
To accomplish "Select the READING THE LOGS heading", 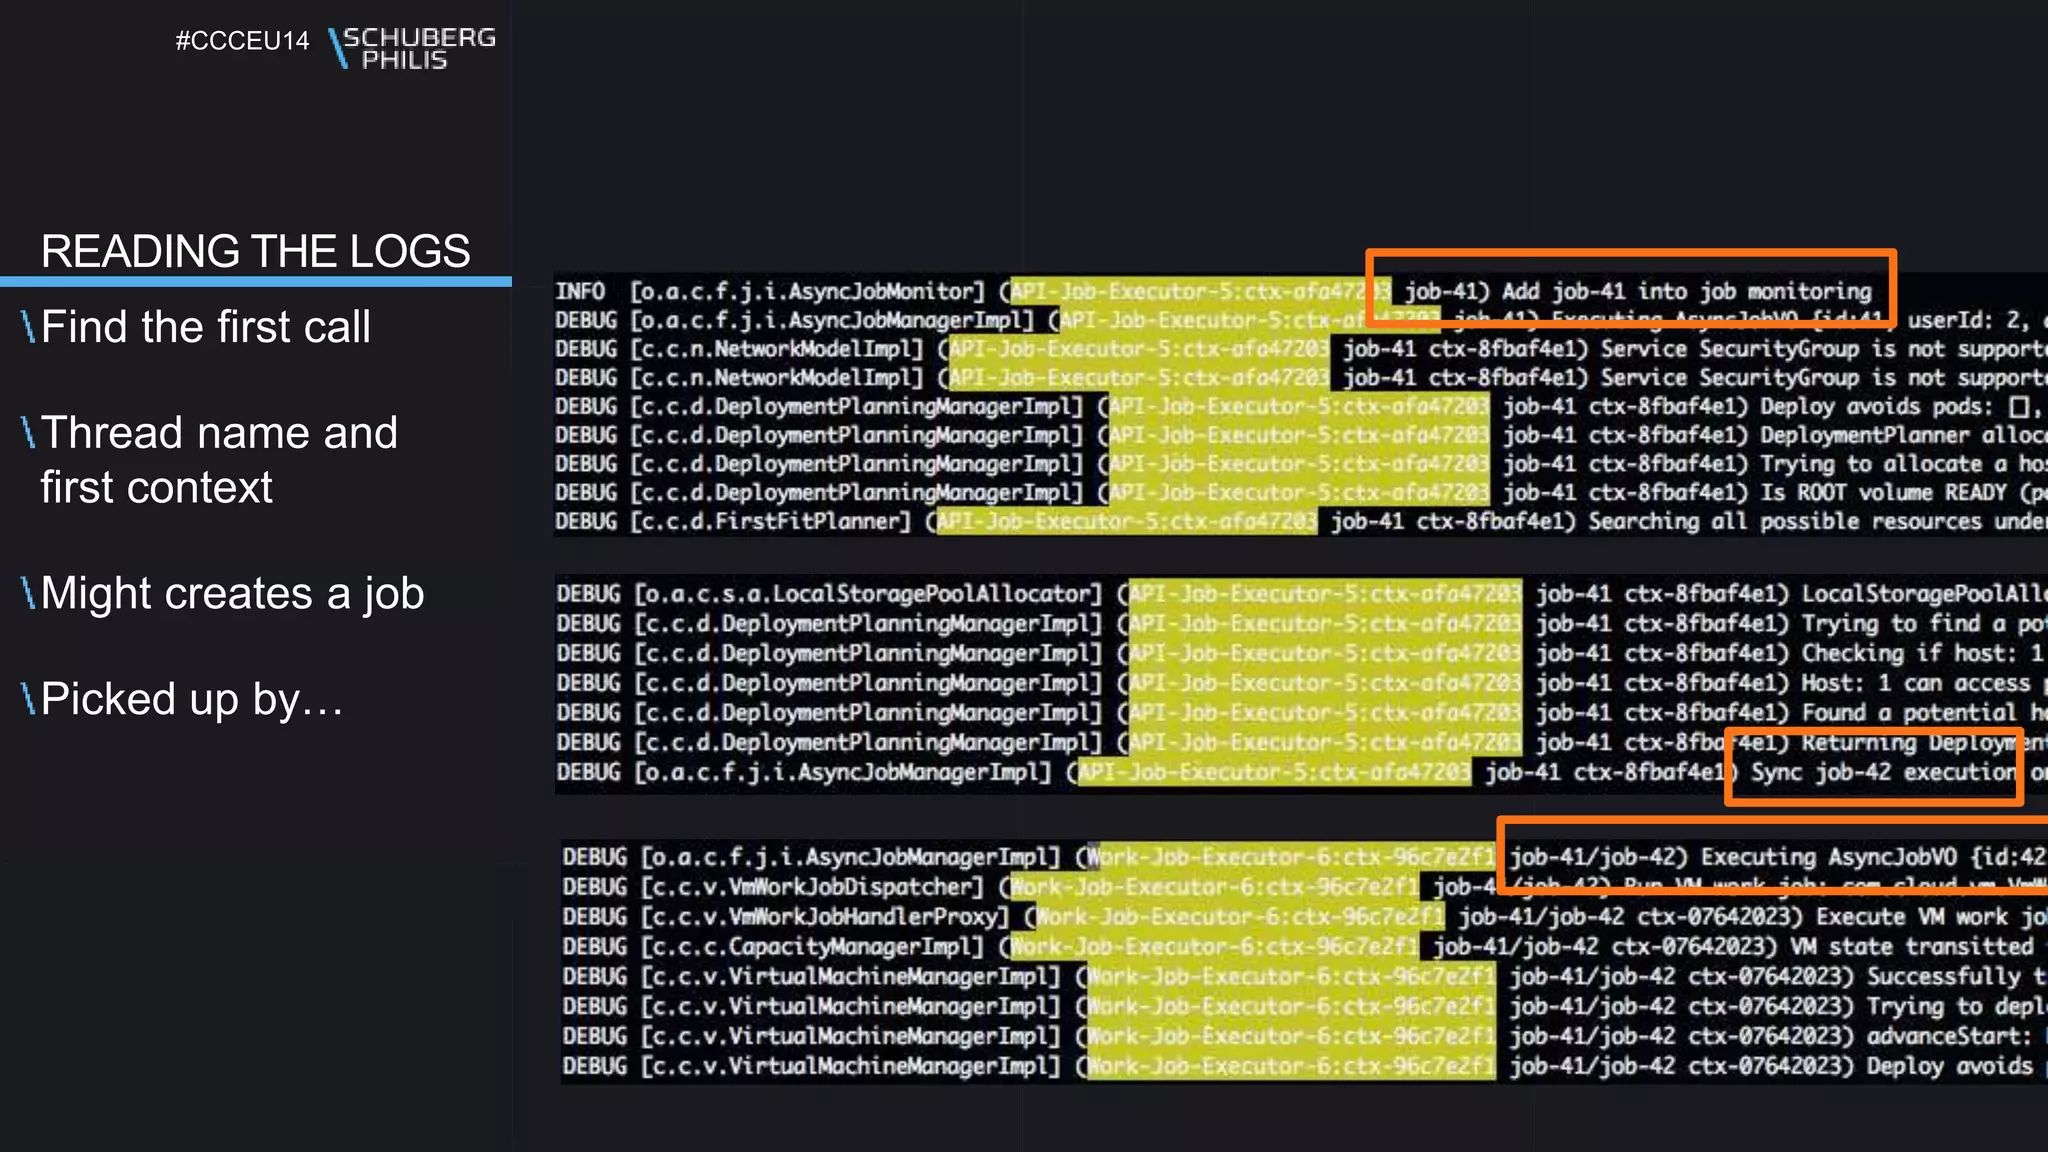I will [x=255, y=251].
